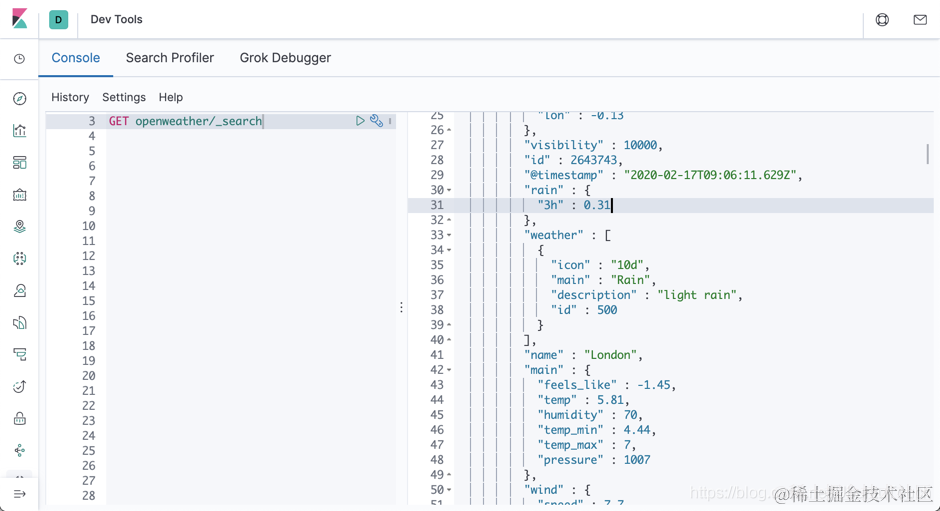Collapse the "weather" array at line 33
940x511 pixels.
pyautogui.click(x=449, y=235)
